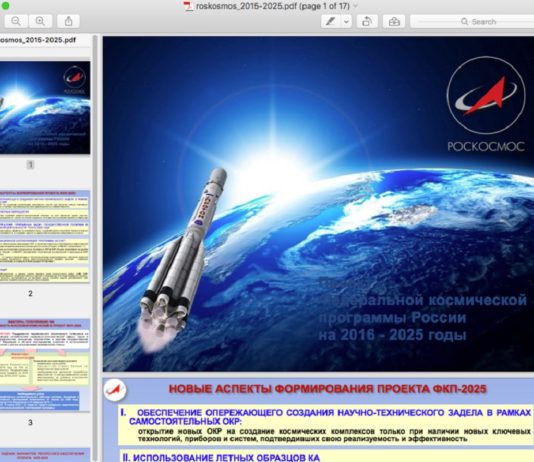Viewport: 534px width, 462px height.
Task: Click the green full-screen window button
Action: pyautogui.click(x=5, y=6)
